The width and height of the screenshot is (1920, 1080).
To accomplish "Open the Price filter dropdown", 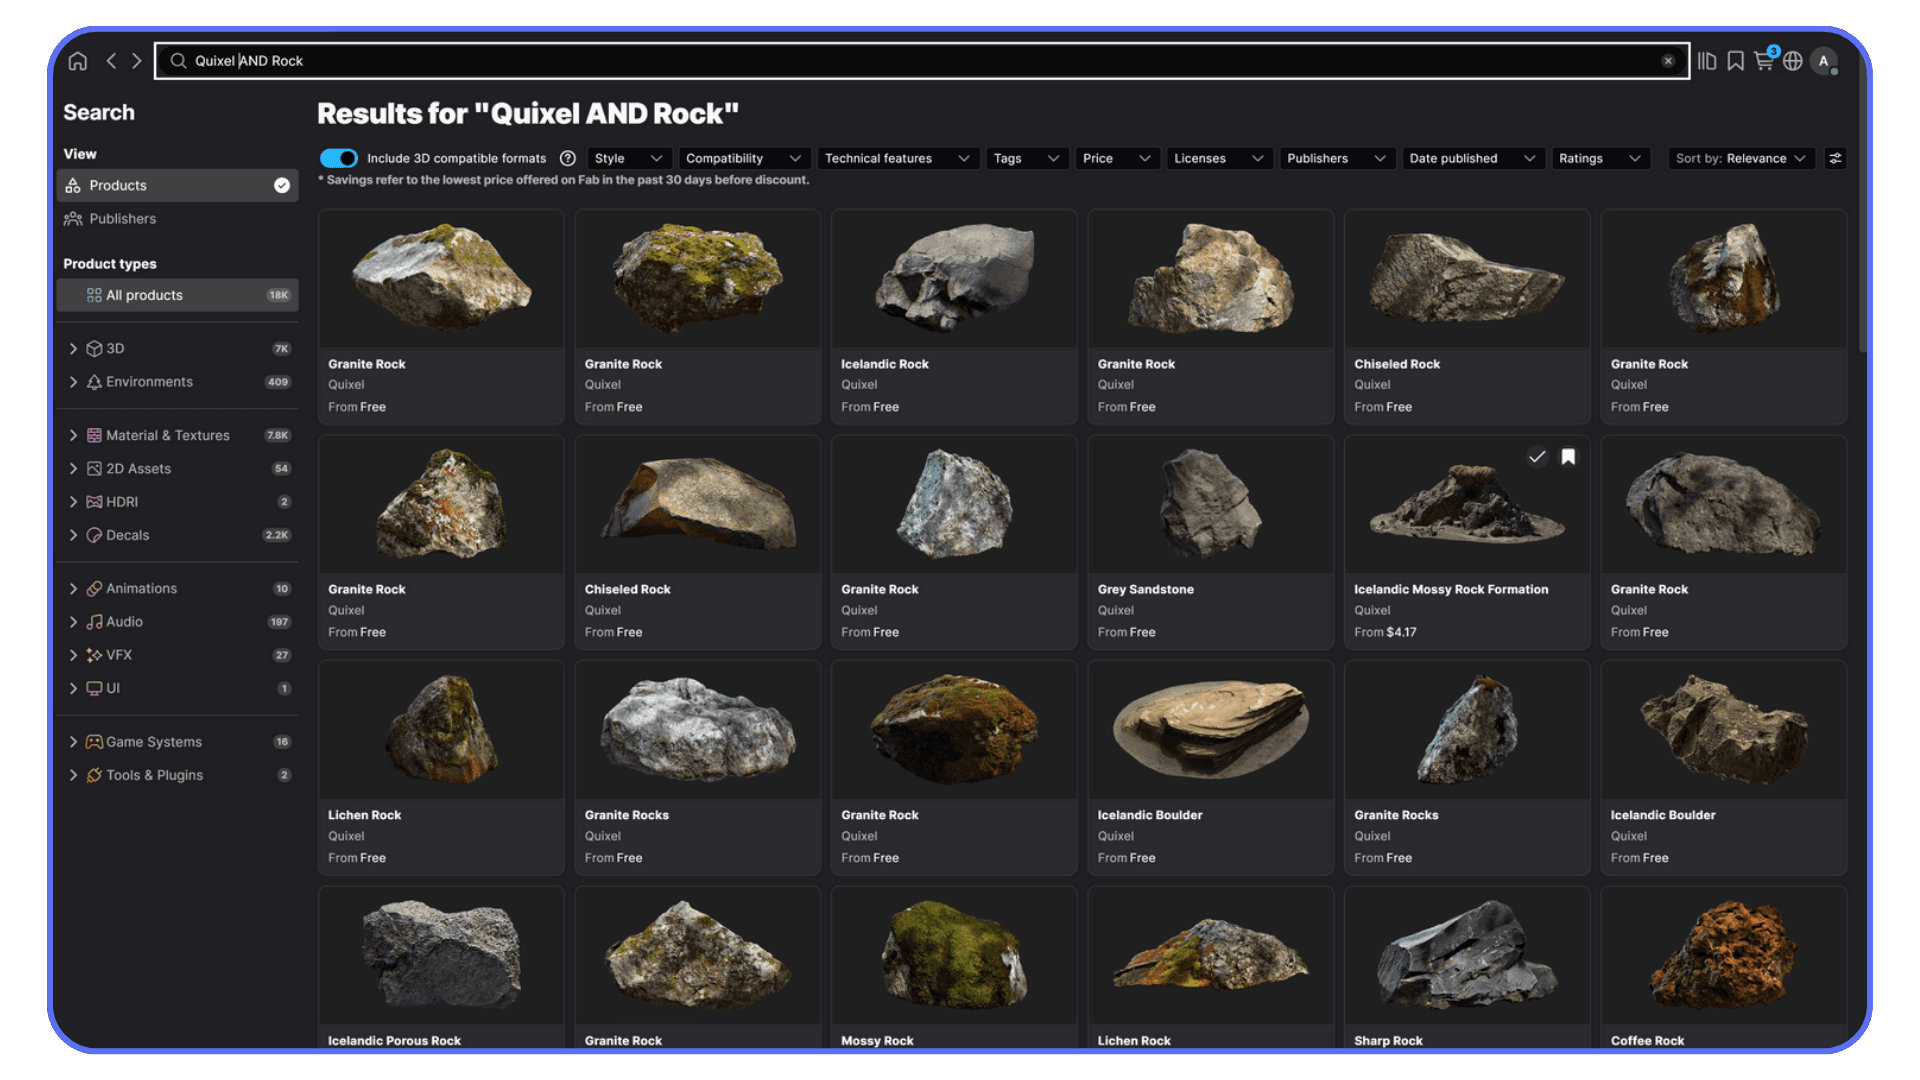I will (x=1116, y=159).
